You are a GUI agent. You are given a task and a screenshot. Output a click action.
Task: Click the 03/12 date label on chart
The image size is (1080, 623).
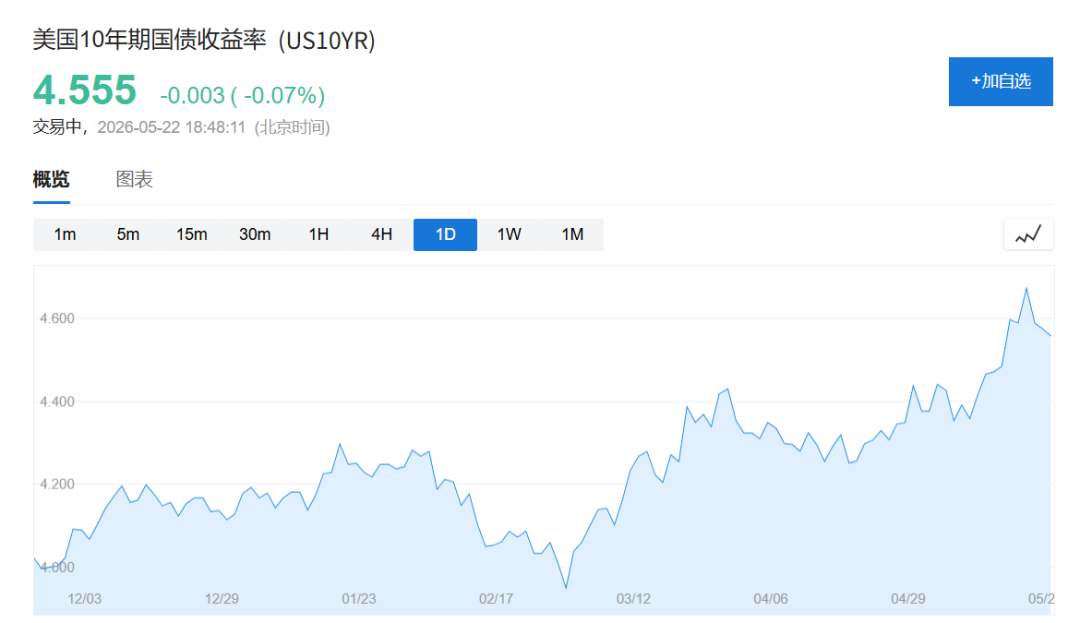[x=633, y=599]
